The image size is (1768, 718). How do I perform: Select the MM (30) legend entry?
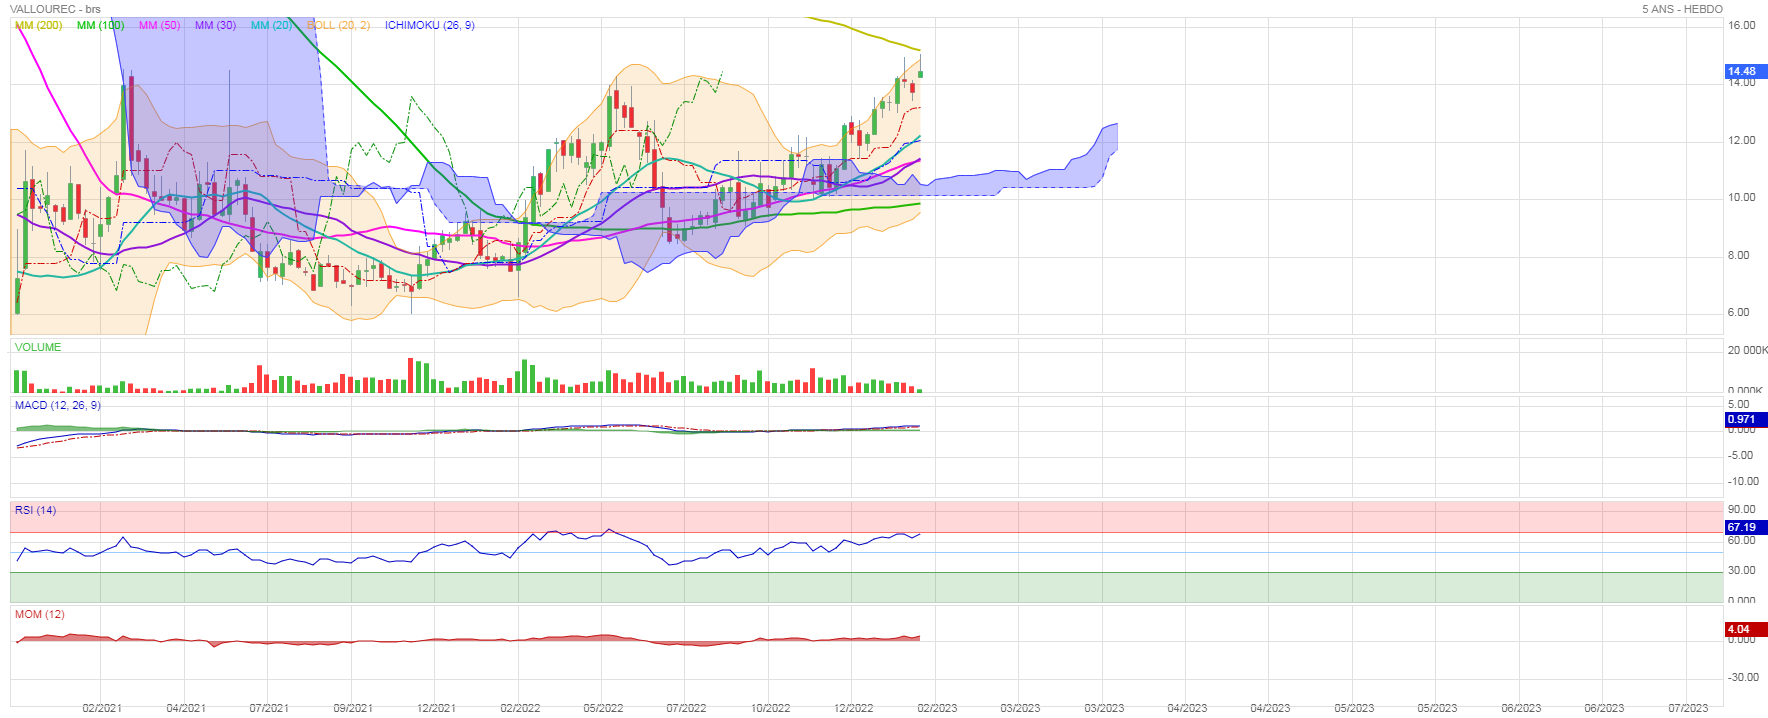(215, 25)
